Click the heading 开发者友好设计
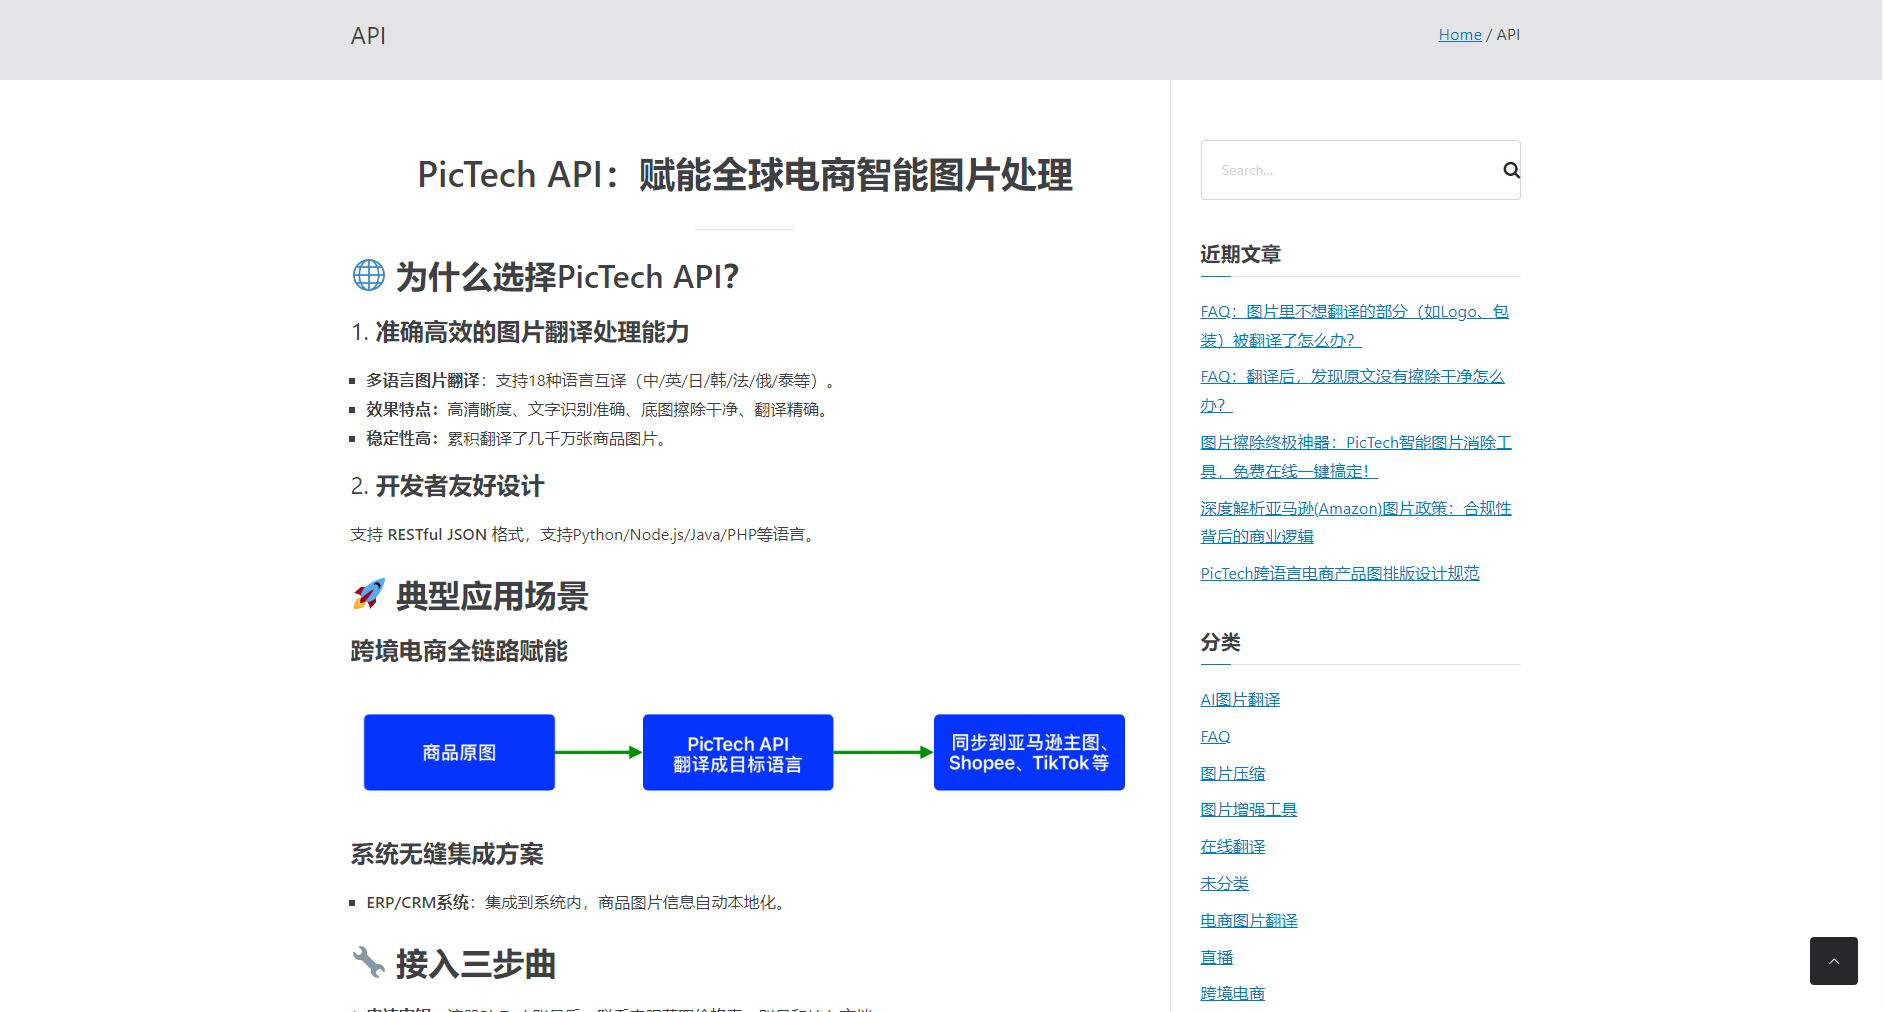 click(x=447, y=486)
